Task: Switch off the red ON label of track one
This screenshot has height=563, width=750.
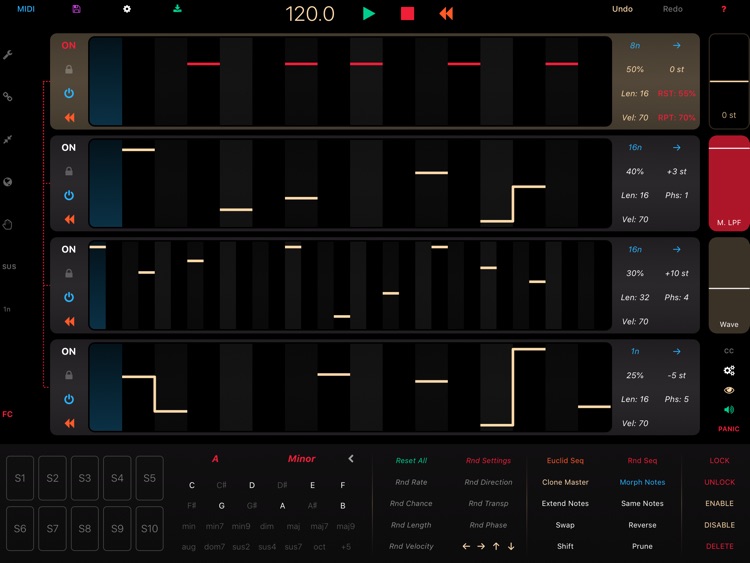Action: [68, 45]
